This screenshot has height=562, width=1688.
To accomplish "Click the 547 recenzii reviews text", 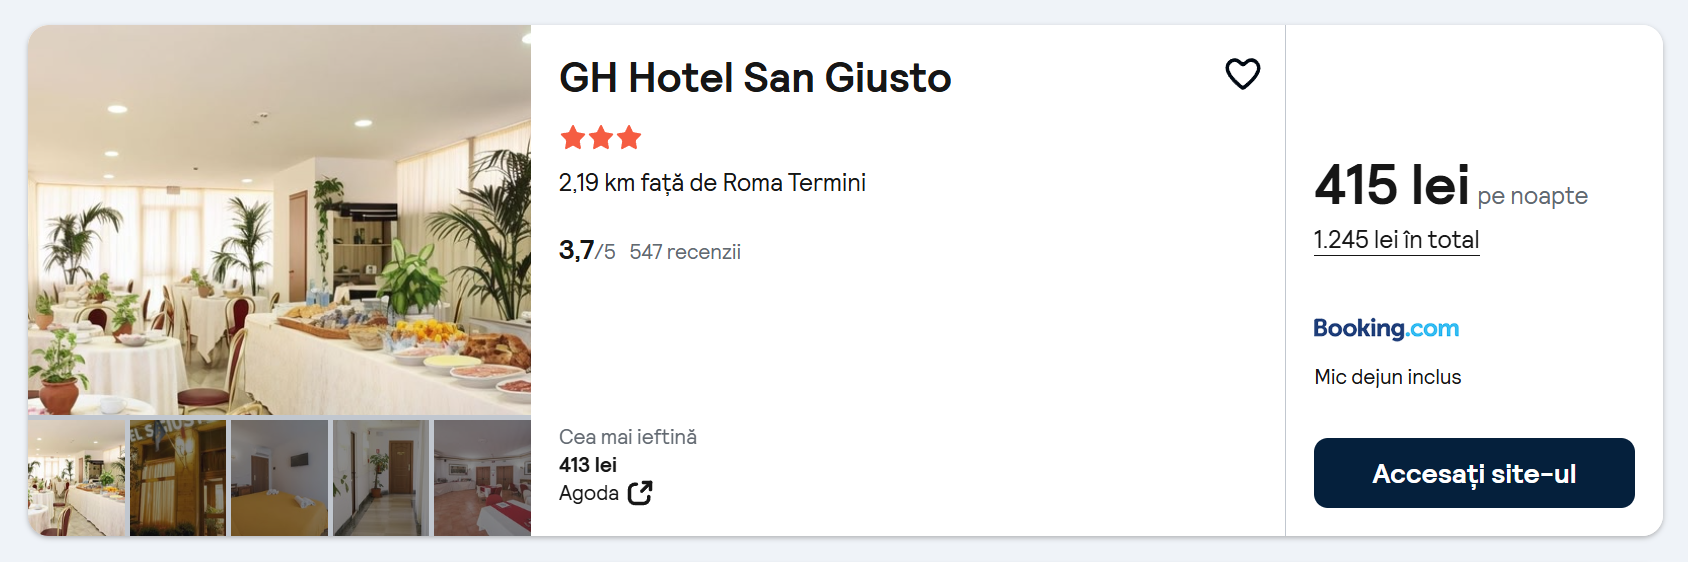I will click(685, 252).
